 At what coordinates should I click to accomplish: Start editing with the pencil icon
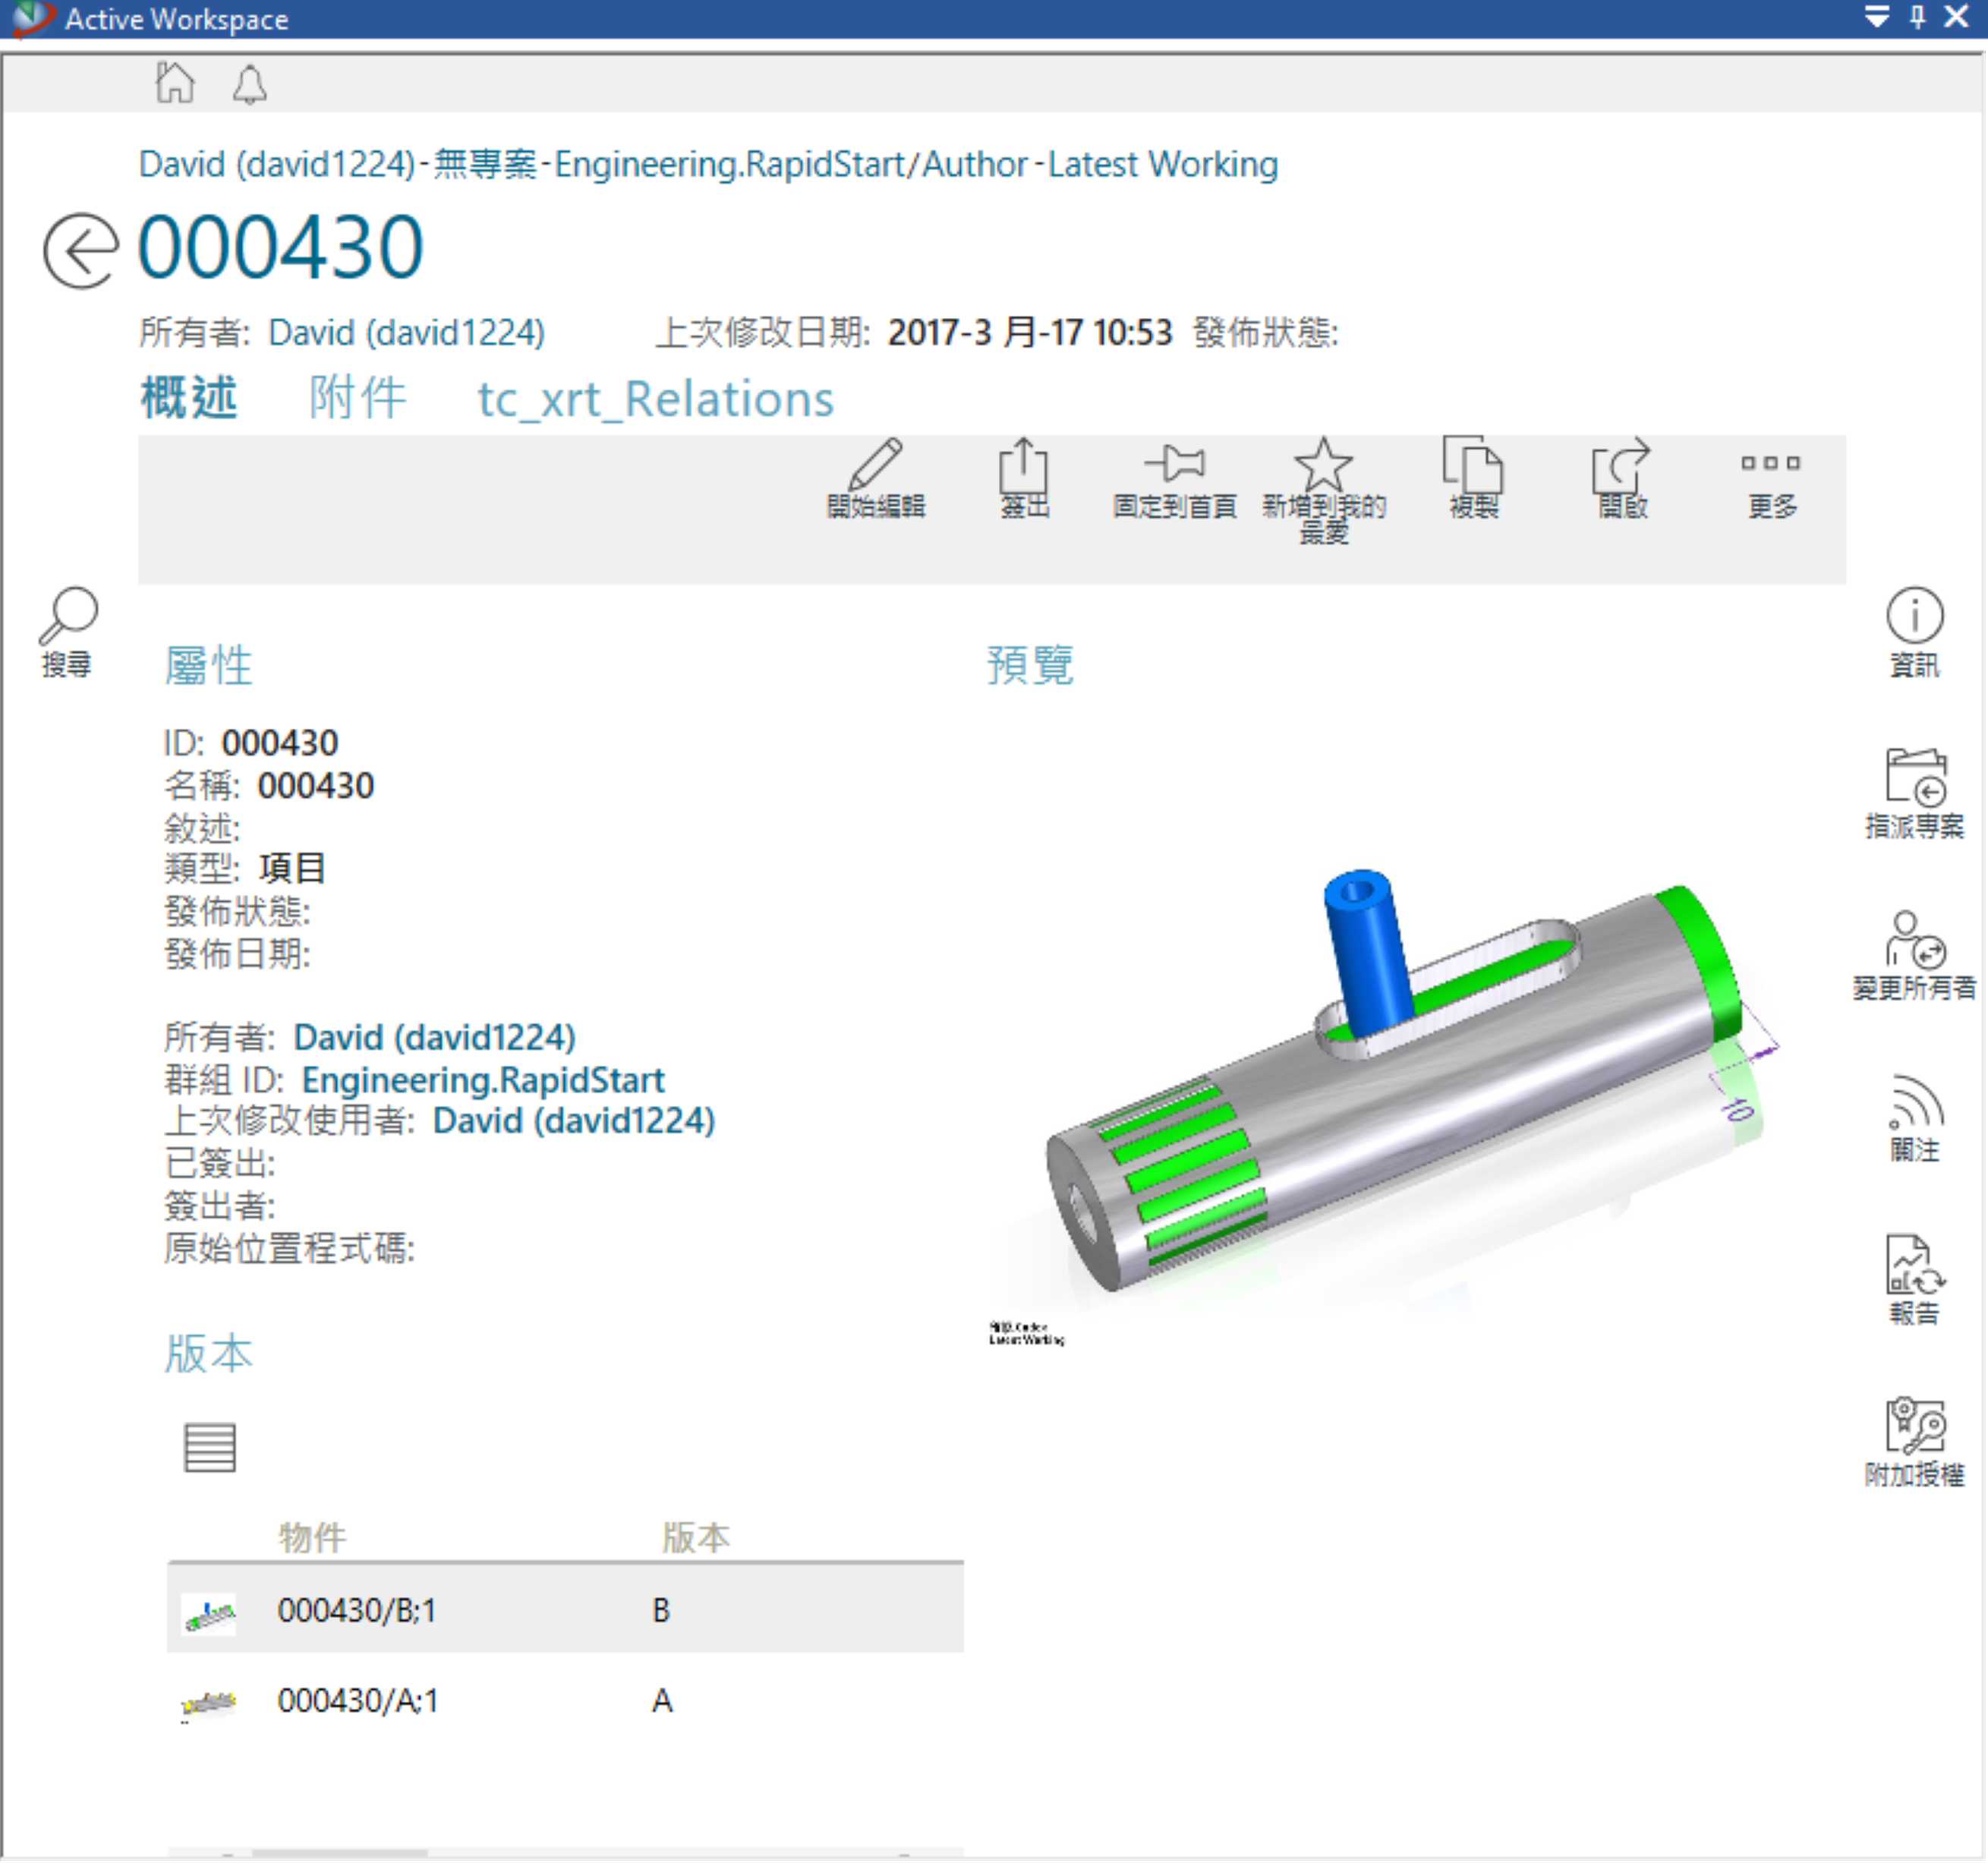(876, 479)
